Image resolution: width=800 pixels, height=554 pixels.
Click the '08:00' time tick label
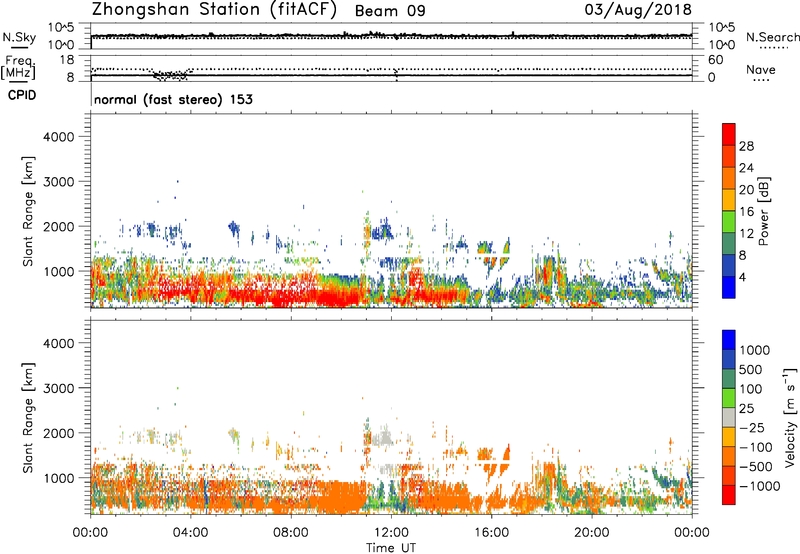pos(291,533)
